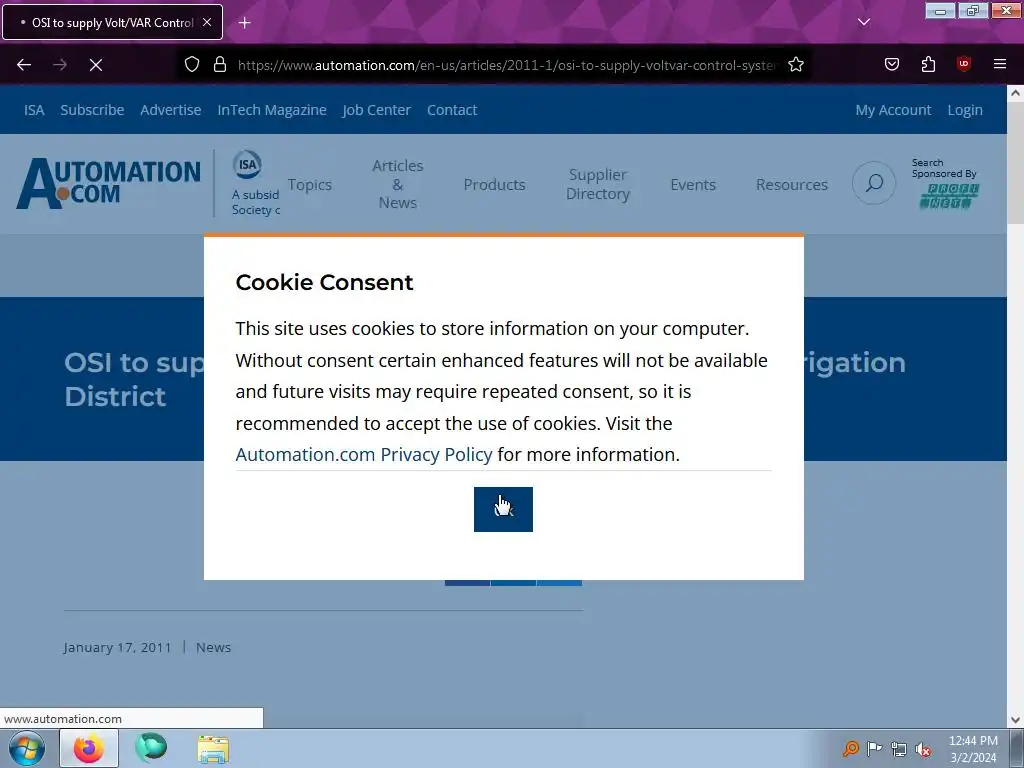Viewport: 1024px width, 768px height.
Task: Accept cookies with the blue button
Action: (x=503, y=509)
